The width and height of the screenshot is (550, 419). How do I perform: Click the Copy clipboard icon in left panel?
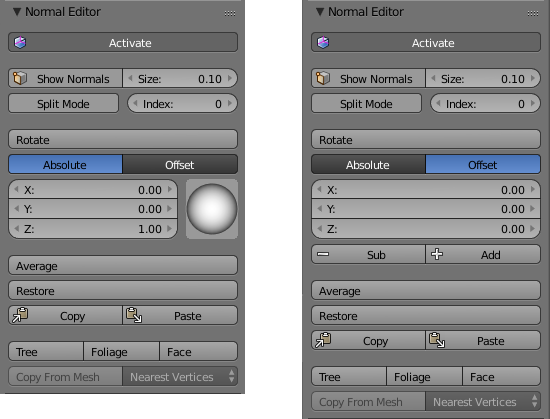20,315
